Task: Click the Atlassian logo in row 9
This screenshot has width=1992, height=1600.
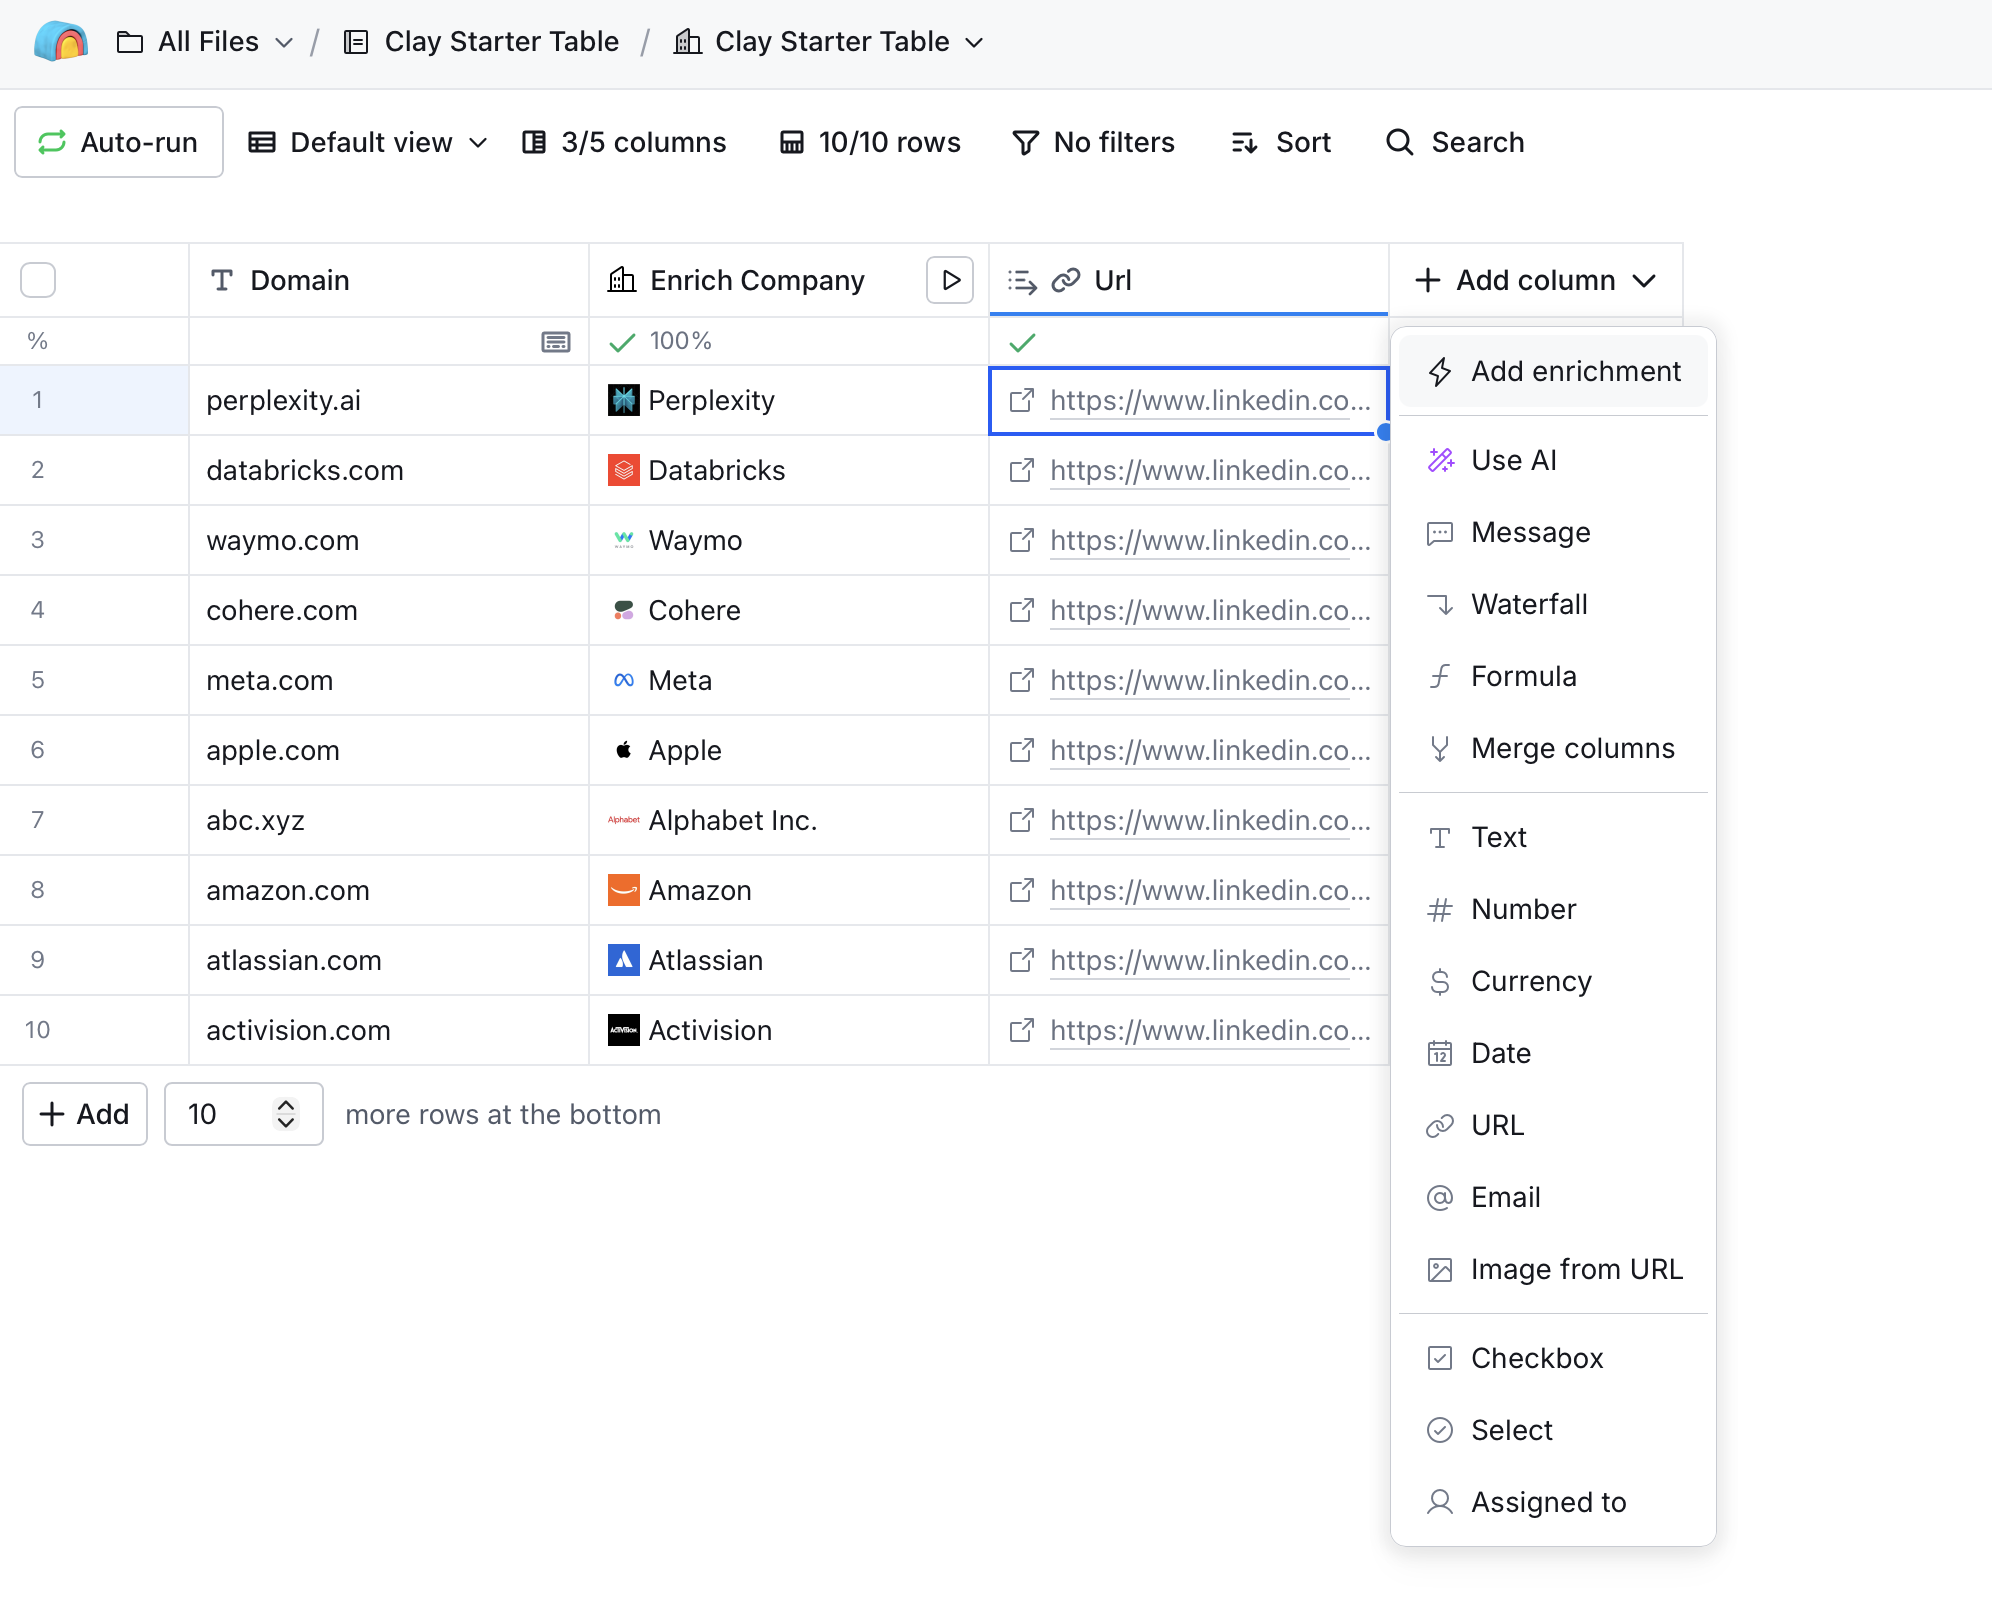Action: [x=622, y=960]
